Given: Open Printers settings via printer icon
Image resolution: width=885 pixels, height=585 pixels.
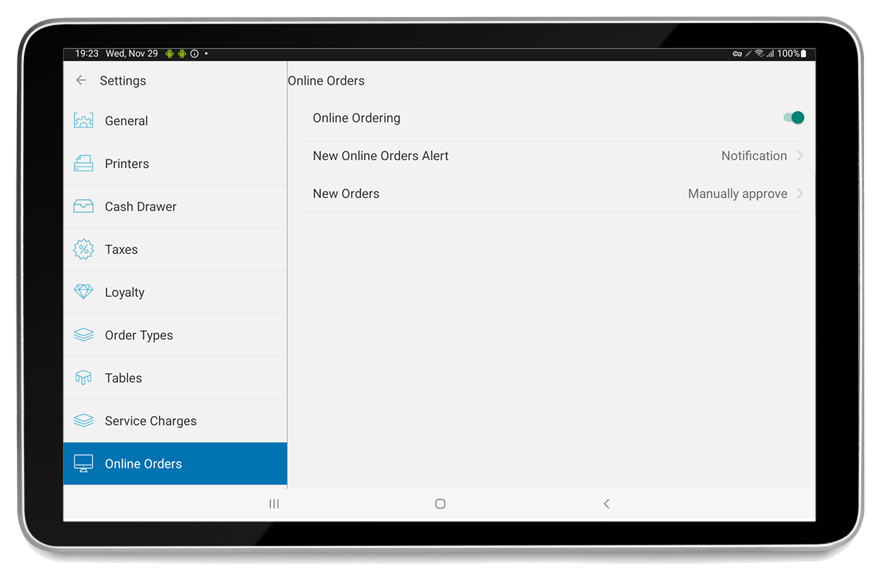Looking at the screenshot, I should pos(83,163).
